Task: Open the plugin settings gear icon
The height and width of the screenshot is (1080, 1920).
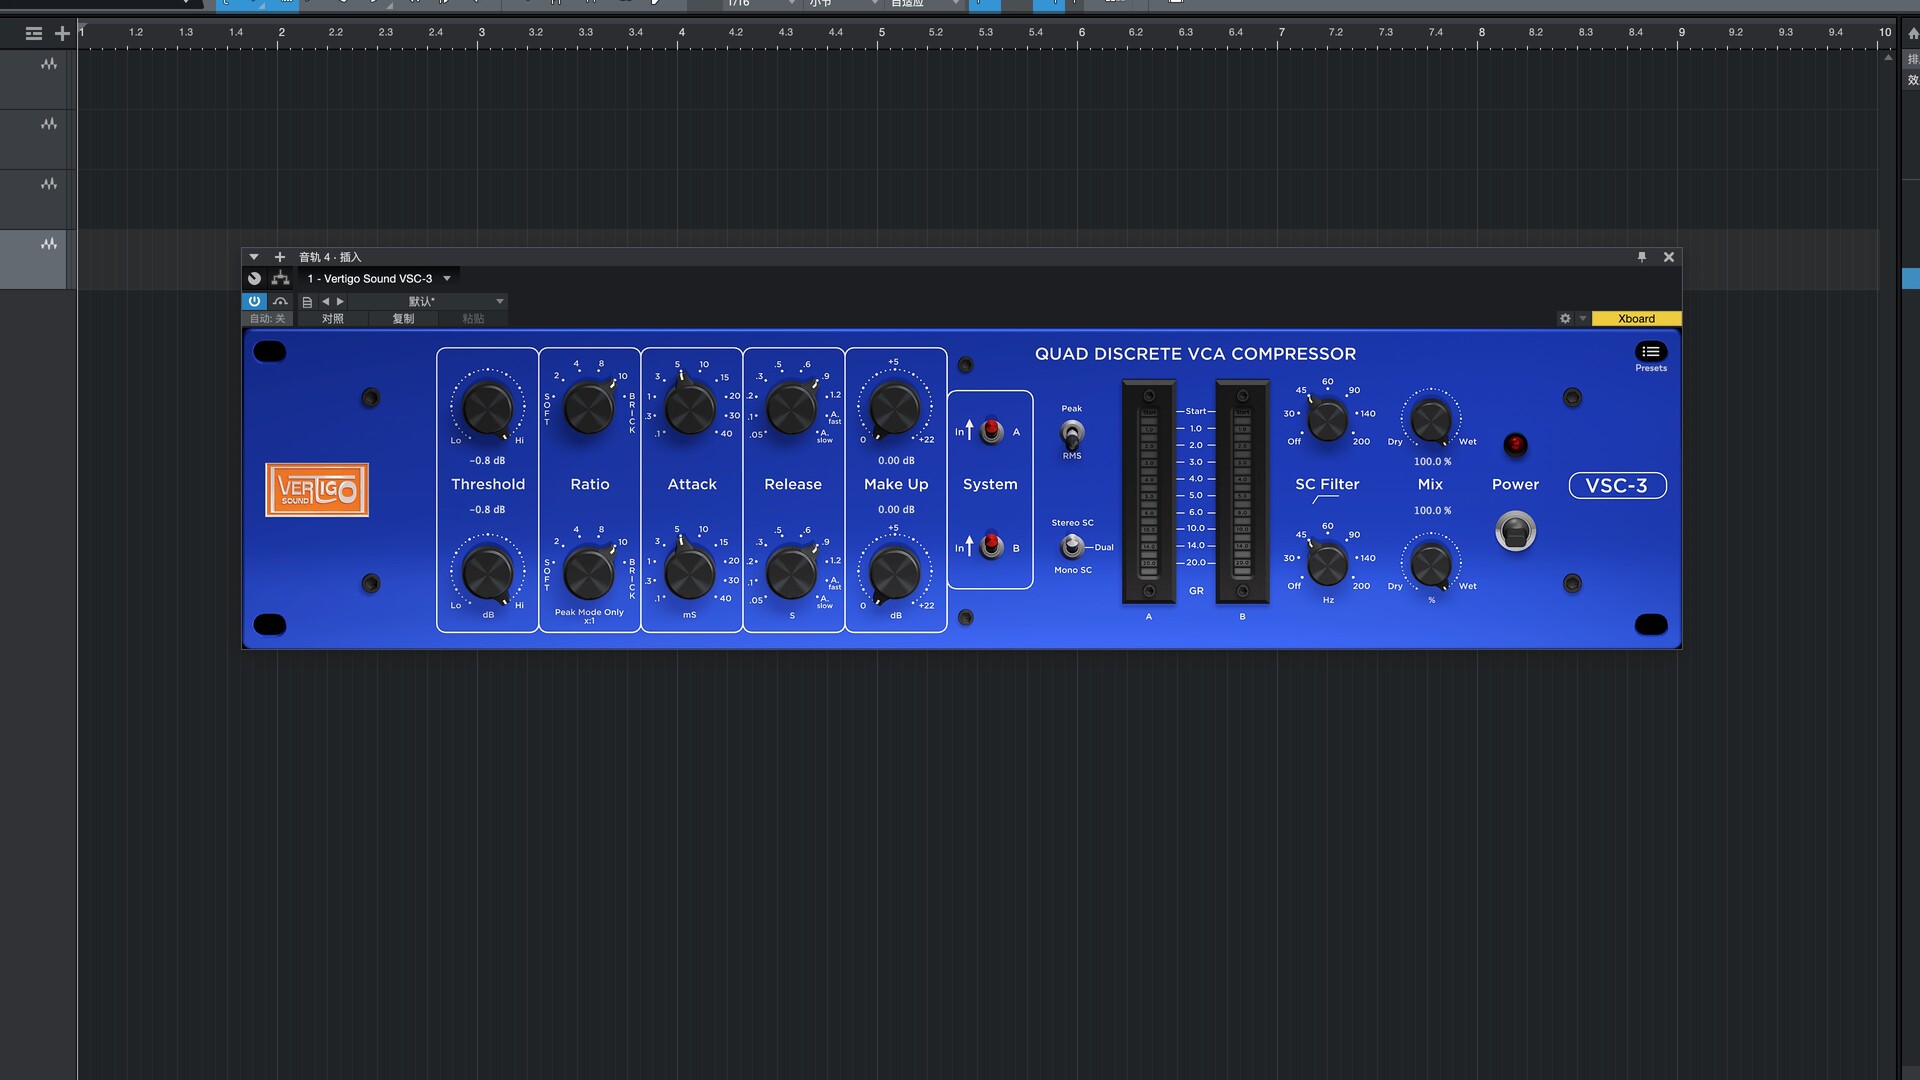Action: pyautogui.click(x=1565, y=318)
